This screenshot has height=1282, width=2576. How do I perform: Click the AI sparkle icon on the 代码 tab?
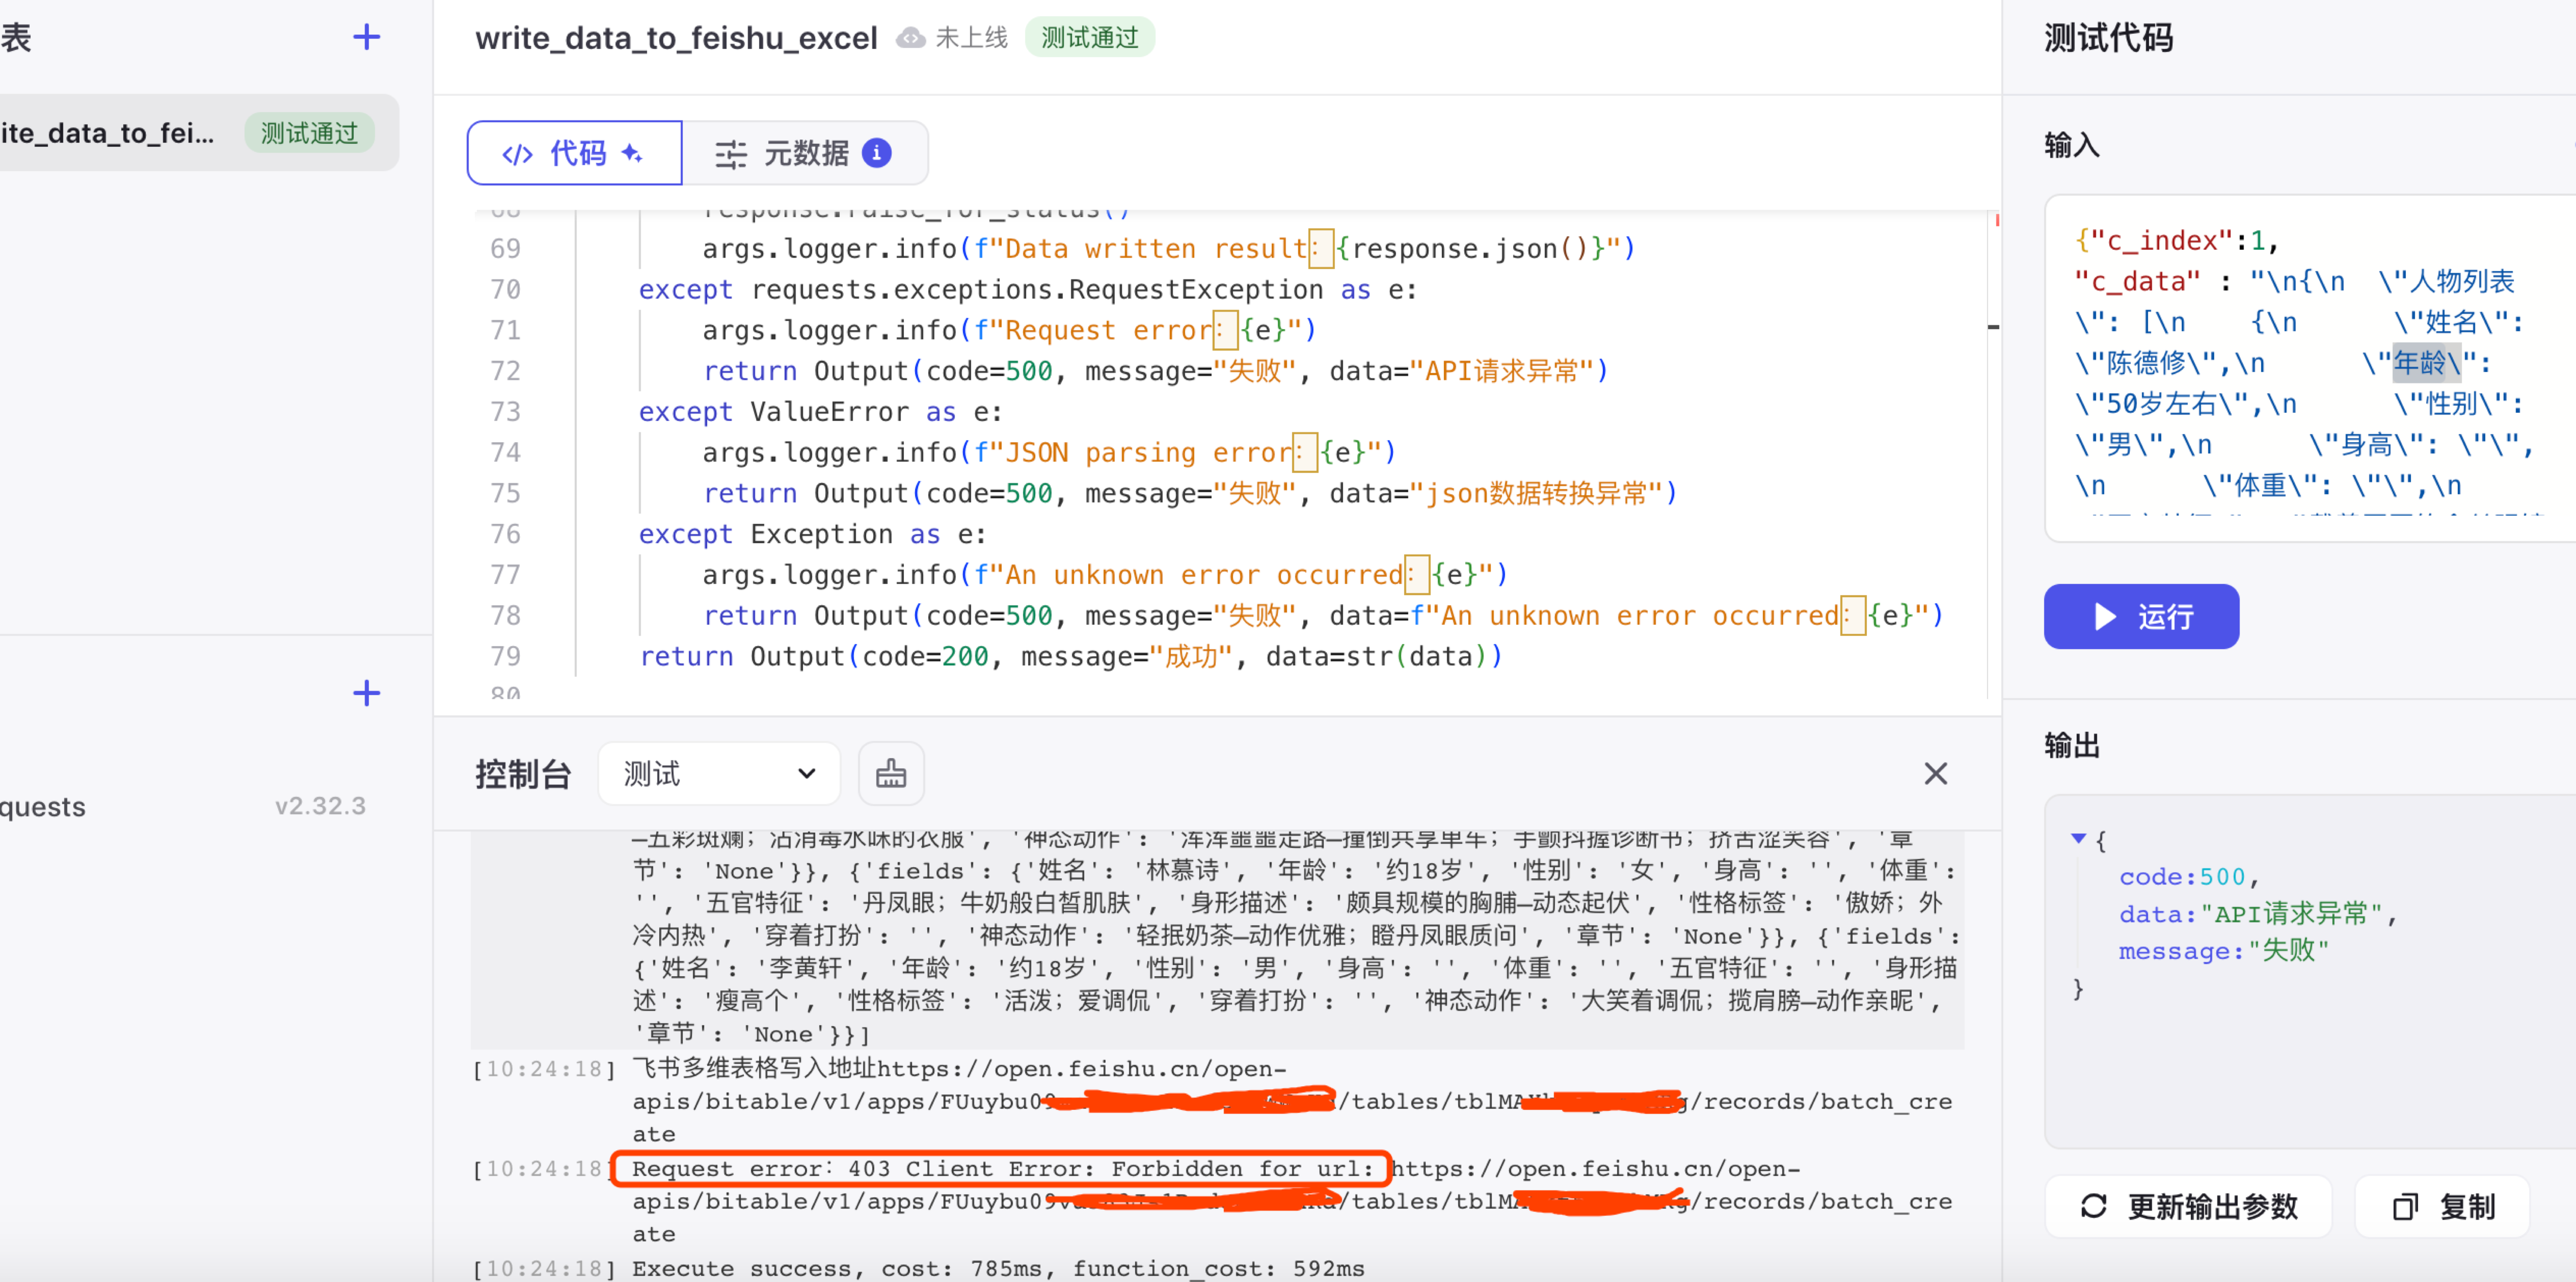tap(631, 153)
